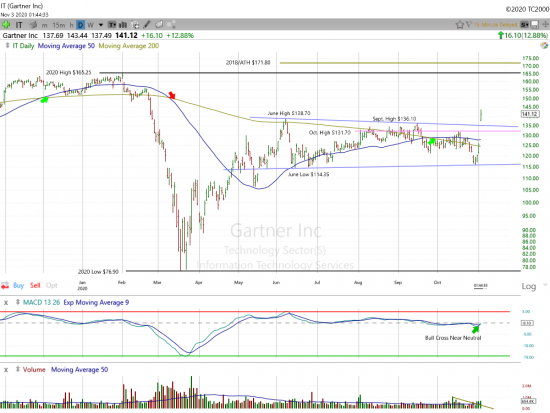Edit the Exp Moving Average 9 indicator

click(x=96, y=302)
